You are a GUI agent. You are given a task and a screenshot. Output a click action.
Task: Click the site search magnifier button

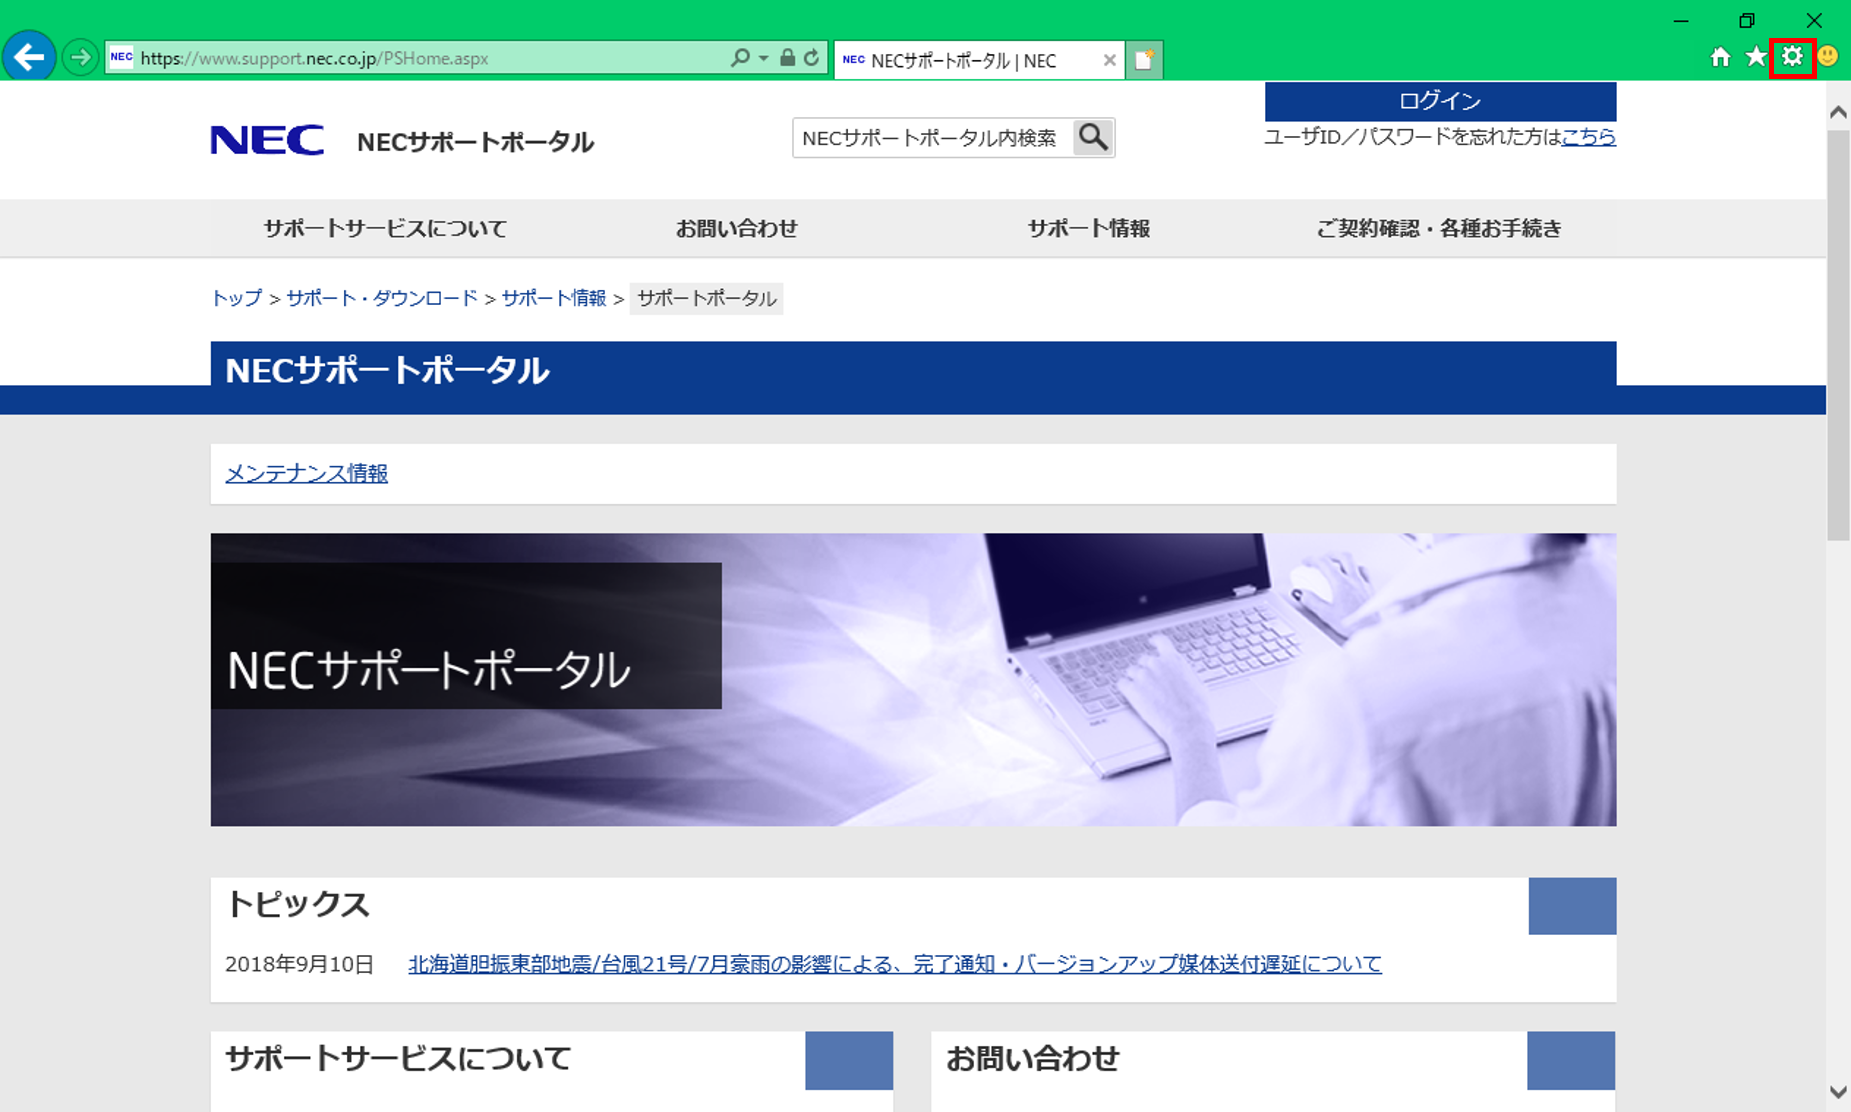pyautogui.click(x=1093, y=138)
